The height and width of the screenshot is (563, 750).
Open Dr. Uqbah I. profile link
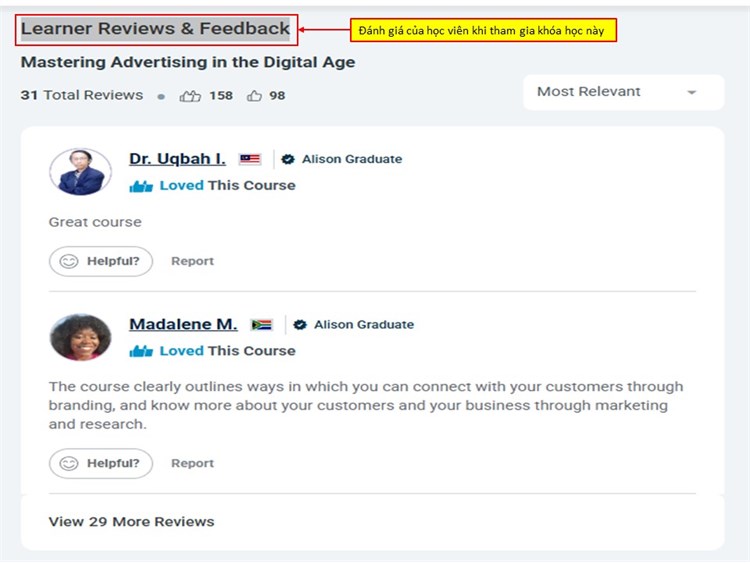[177, 159]
